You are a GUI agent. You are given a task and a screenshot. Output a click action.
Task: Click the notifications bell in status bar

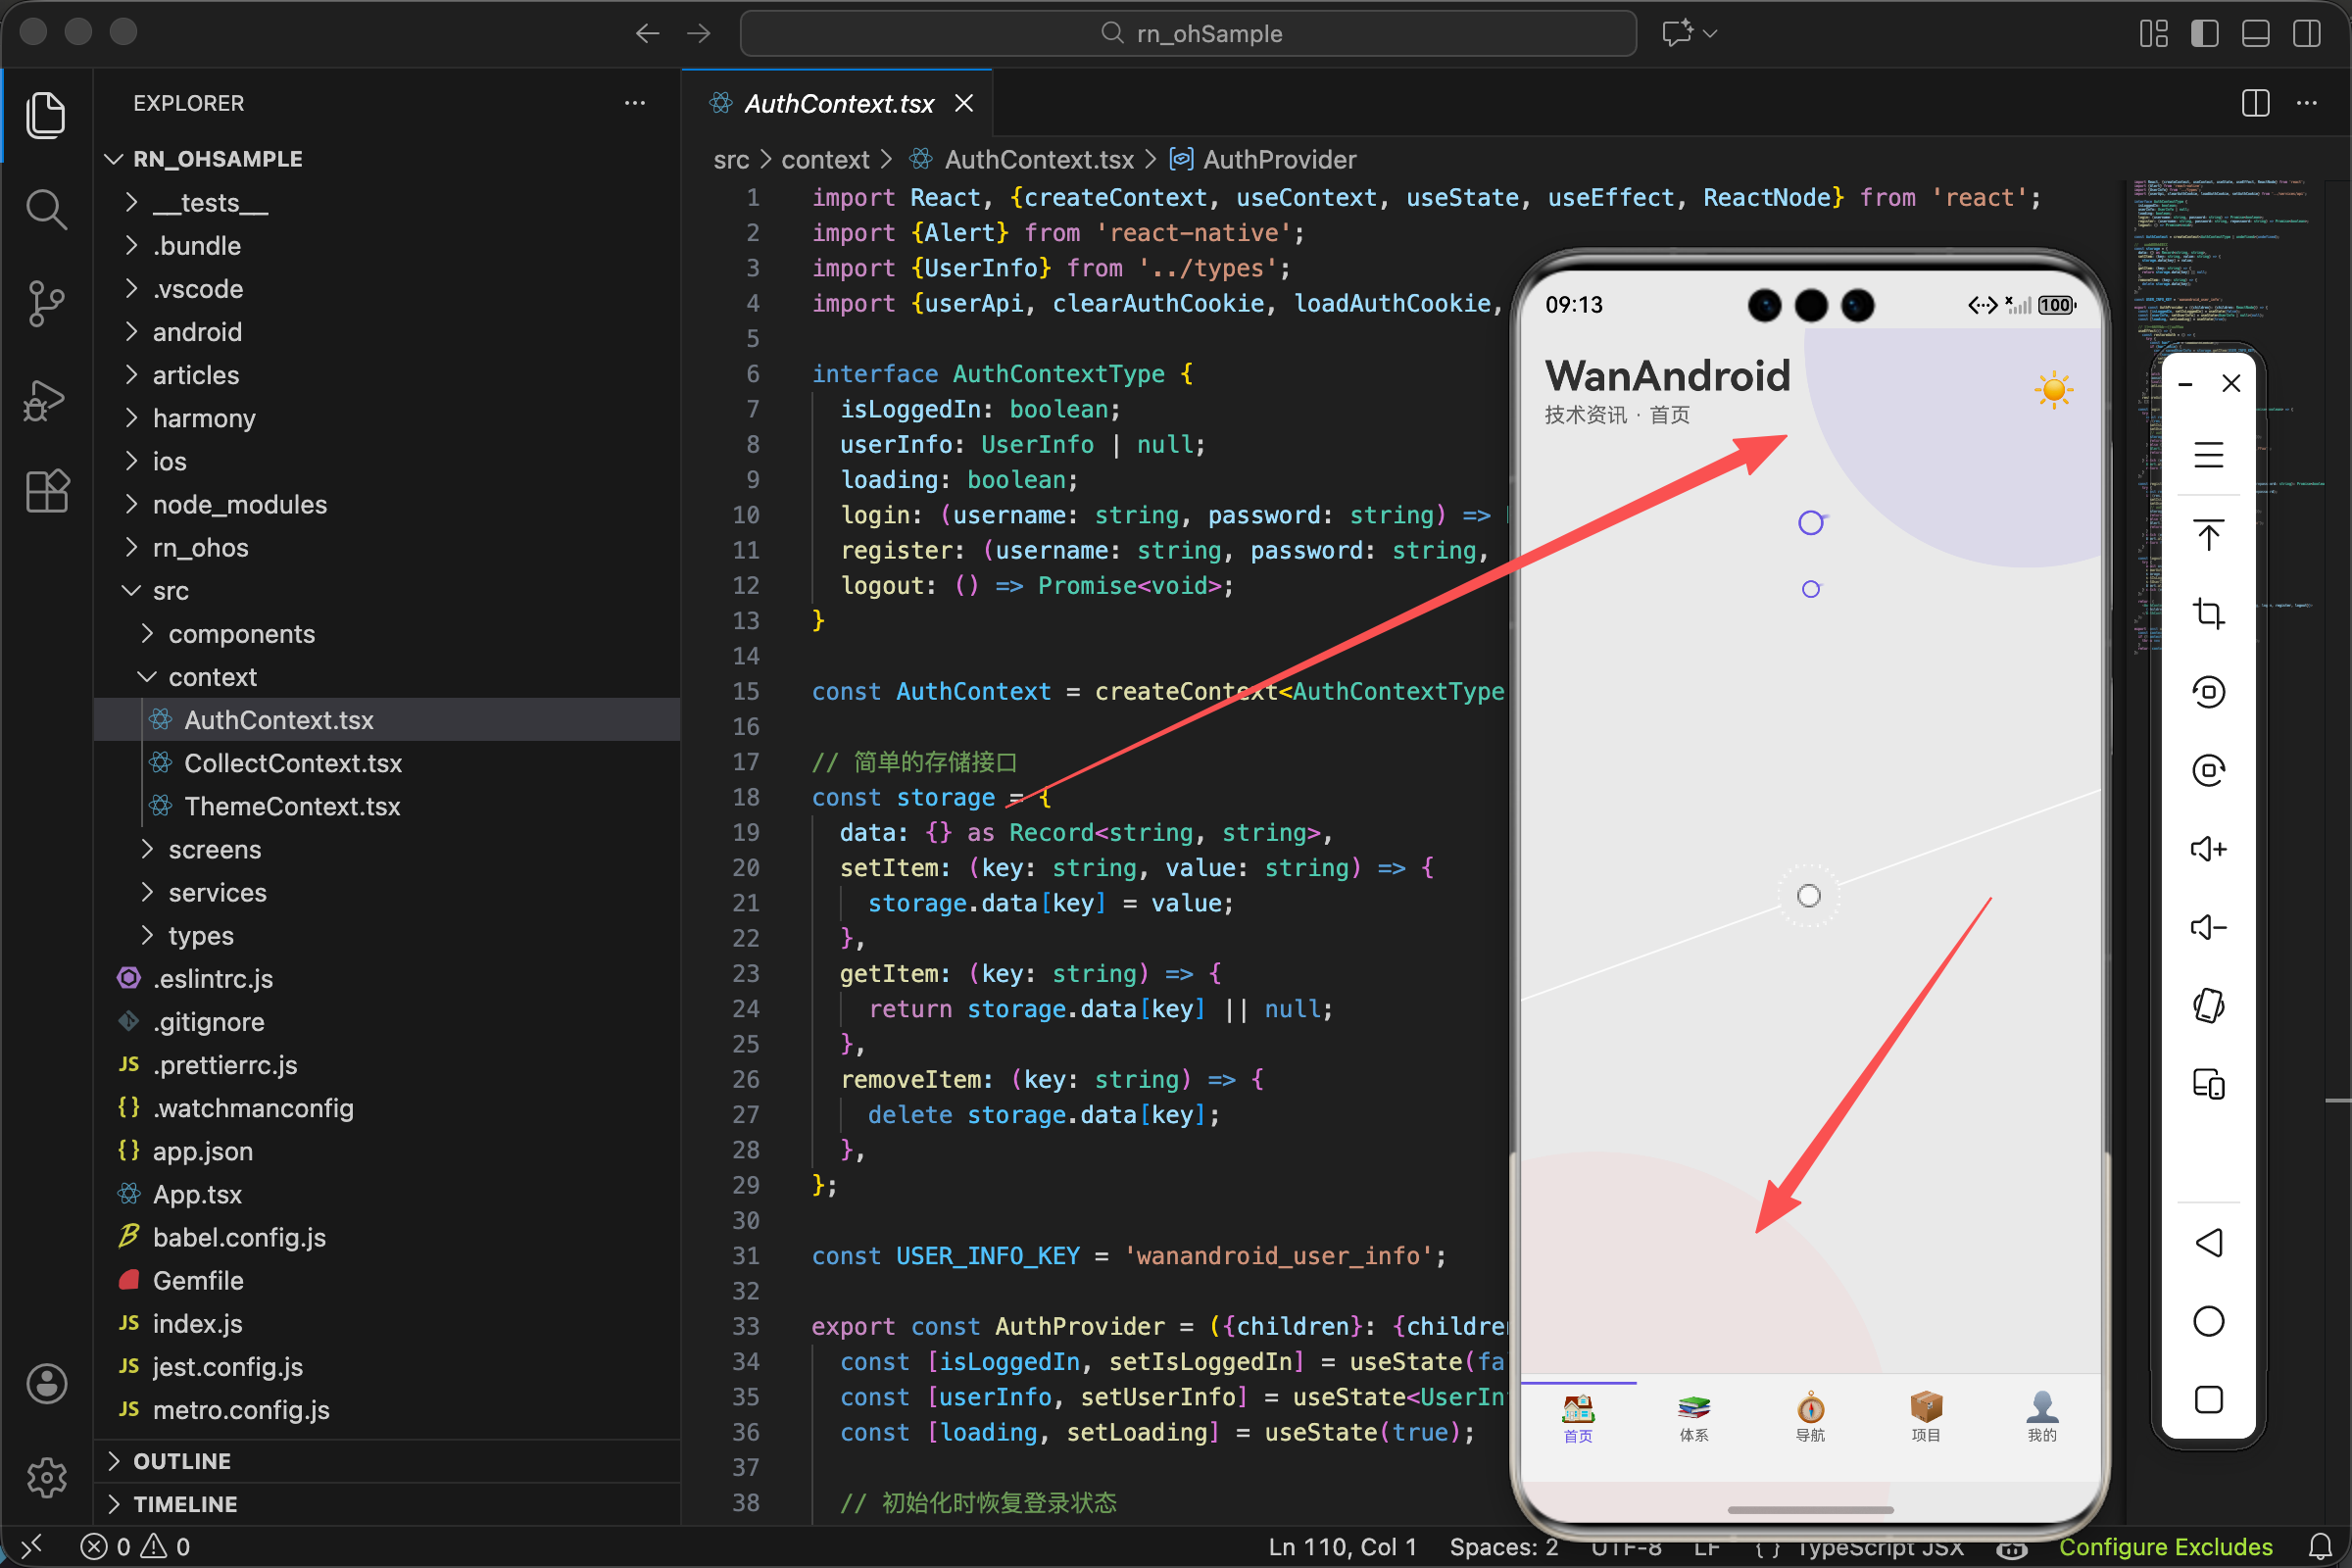tap(2321, 1546)
